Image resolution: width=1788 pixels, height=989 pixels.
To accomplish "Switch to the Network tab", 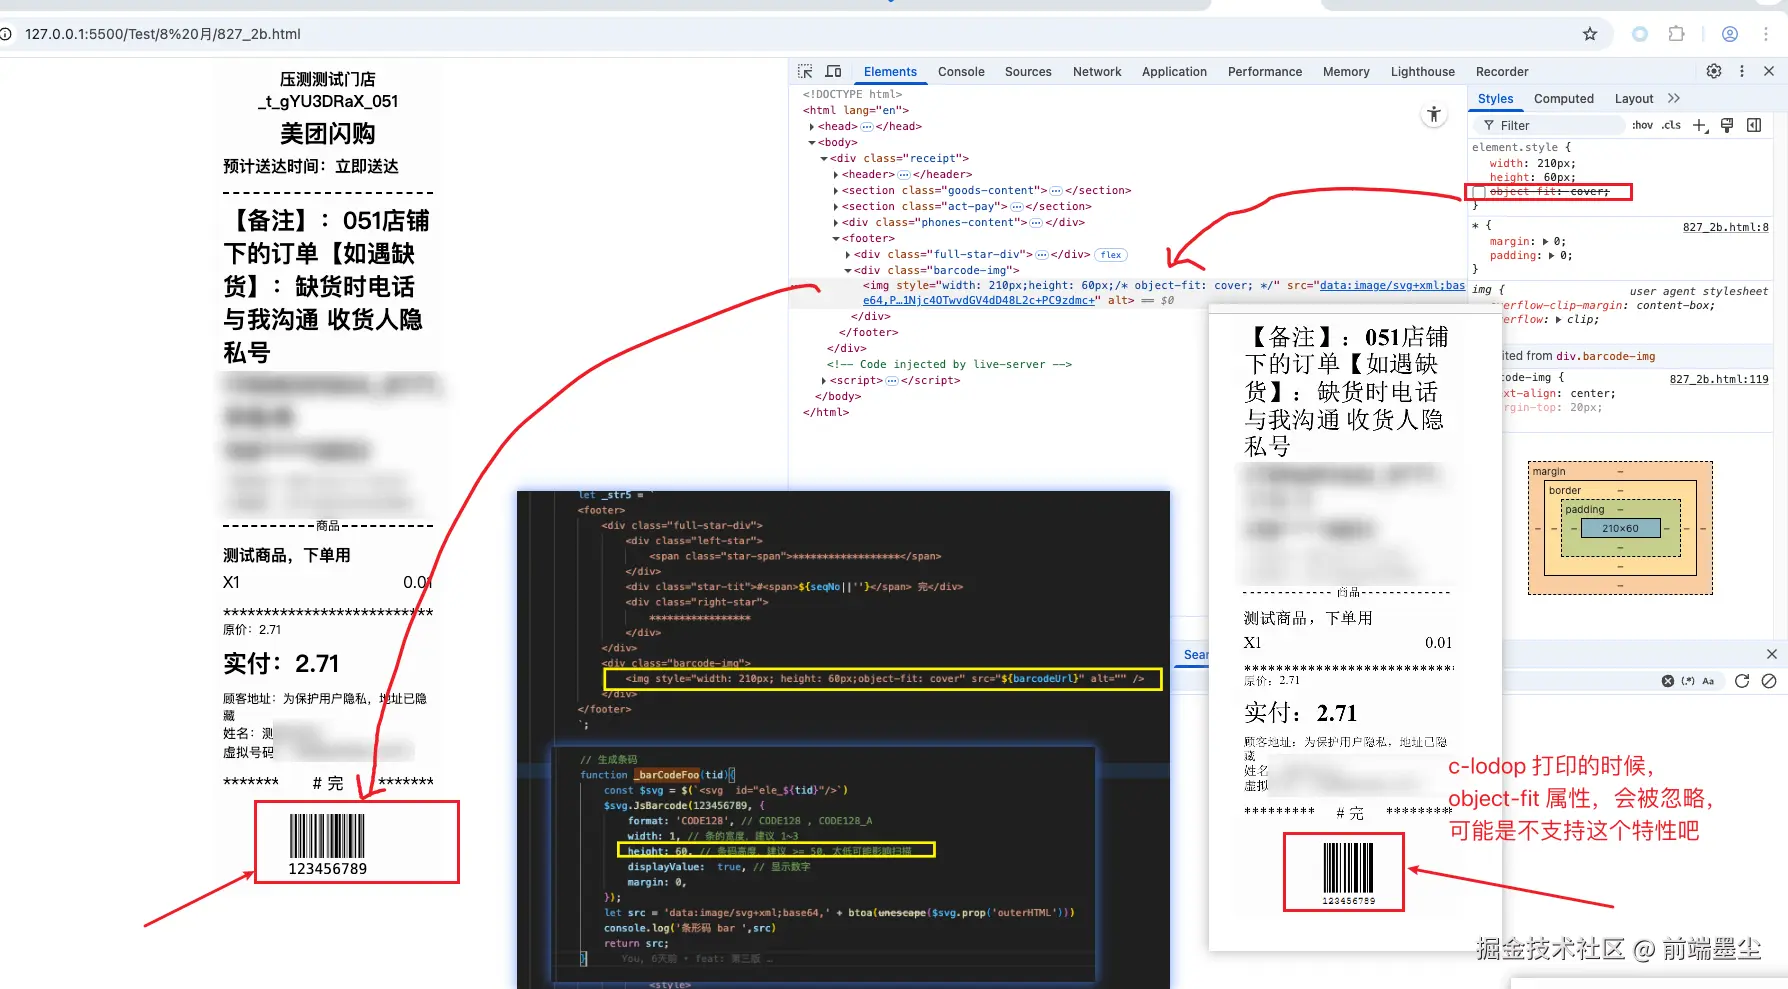I will click(x=1097, y=72).
